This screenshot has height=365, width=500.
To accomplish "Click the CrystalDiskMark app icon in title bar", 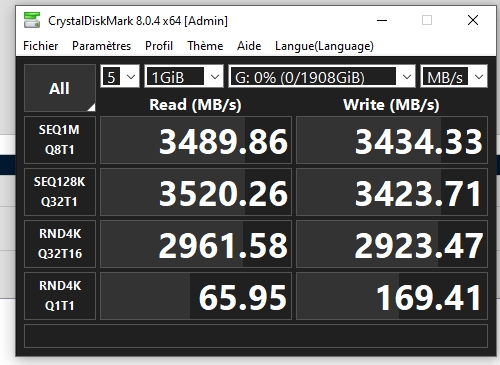I will tap(32, 20).
